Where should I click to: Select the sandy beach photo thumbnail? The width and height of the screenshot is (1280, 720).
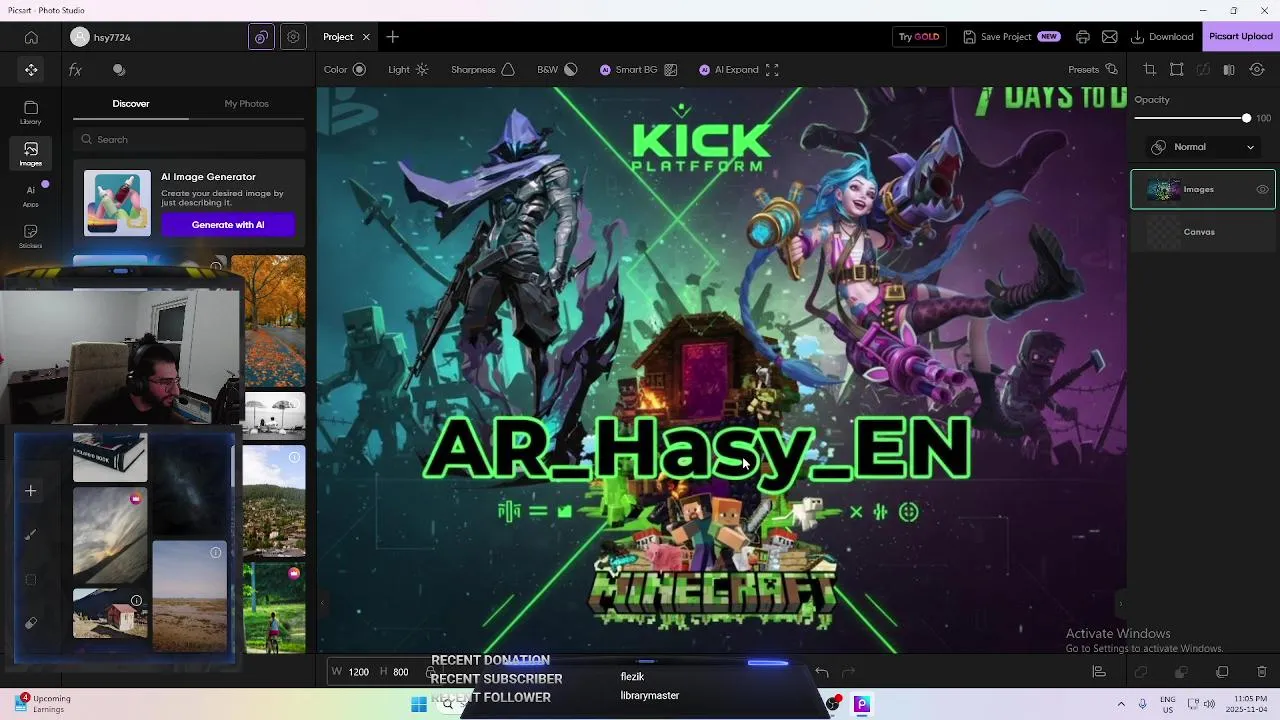point(190,597)
